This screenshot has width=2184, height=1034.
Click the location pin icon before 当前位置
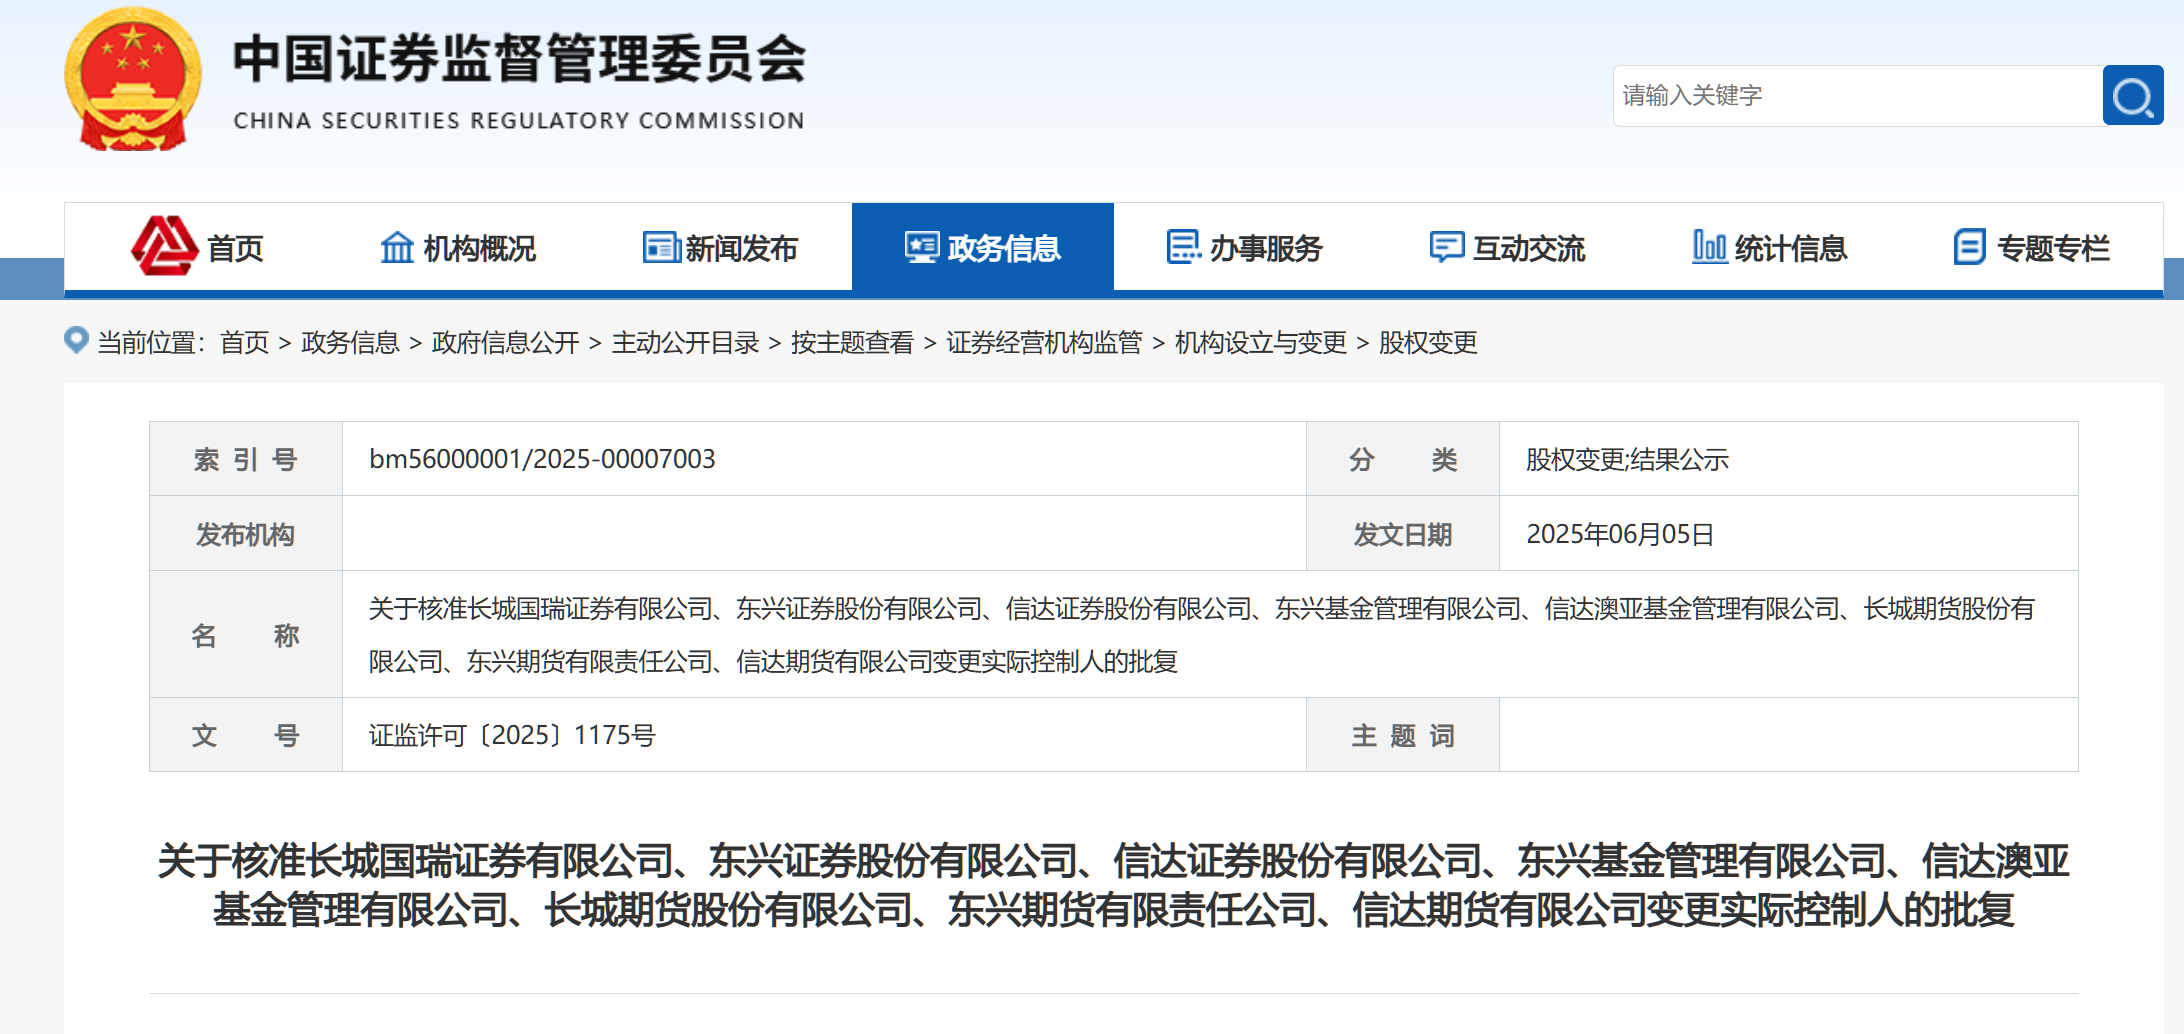pyautogui.click(x=76, y=341)
